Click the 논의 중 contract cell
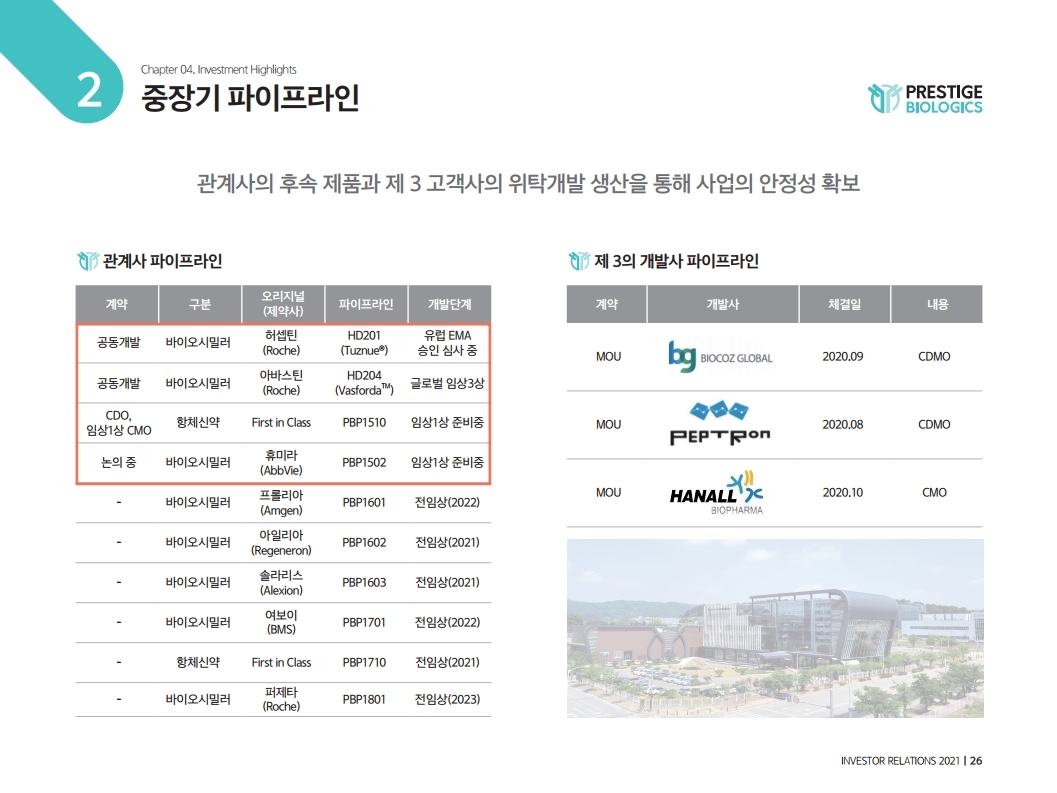Viewport: 1057px width, 793px height. (x=119, y=463)
